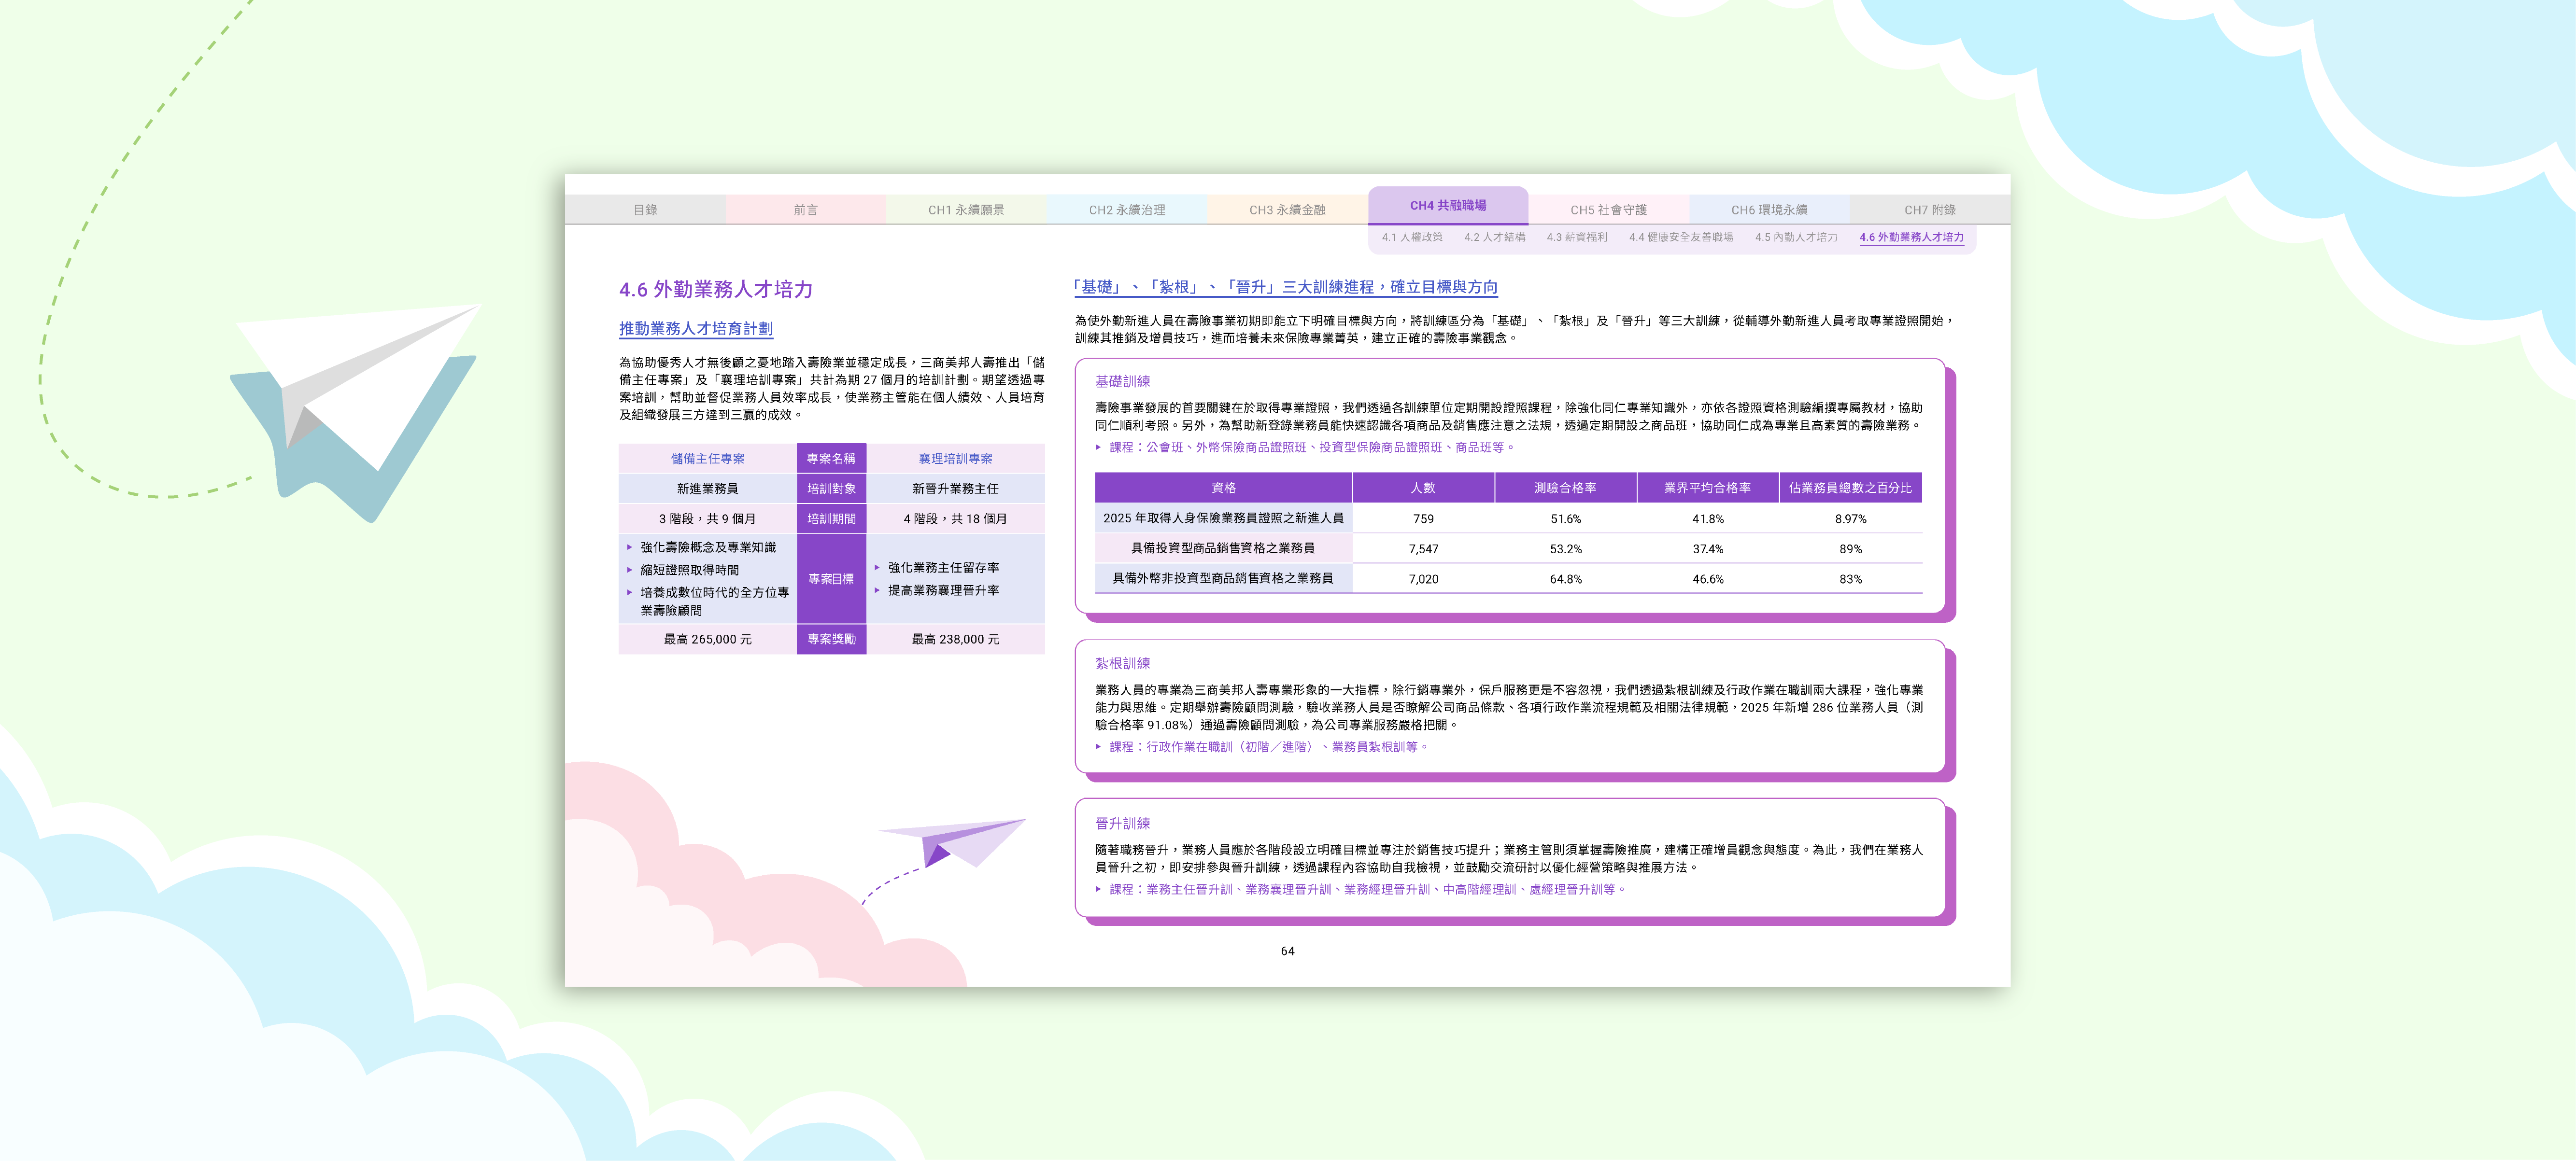Click the 培訓對象 purple cell

click(831, 489)
